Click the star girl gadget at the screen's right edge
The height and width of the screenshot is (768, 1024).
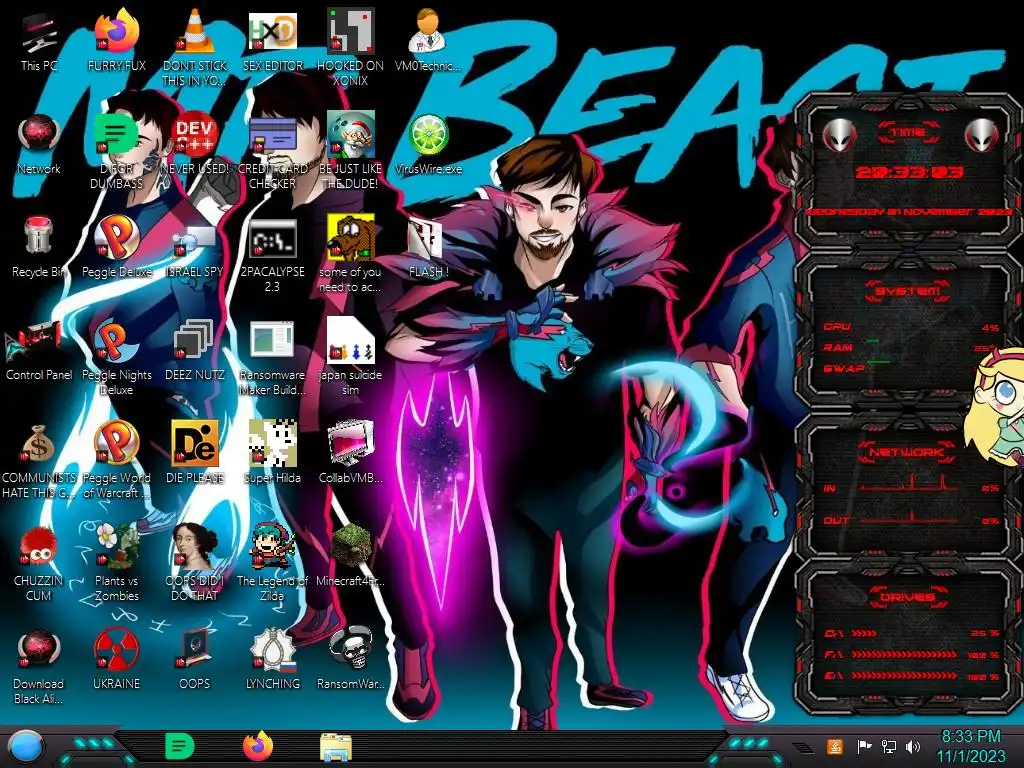995,408
